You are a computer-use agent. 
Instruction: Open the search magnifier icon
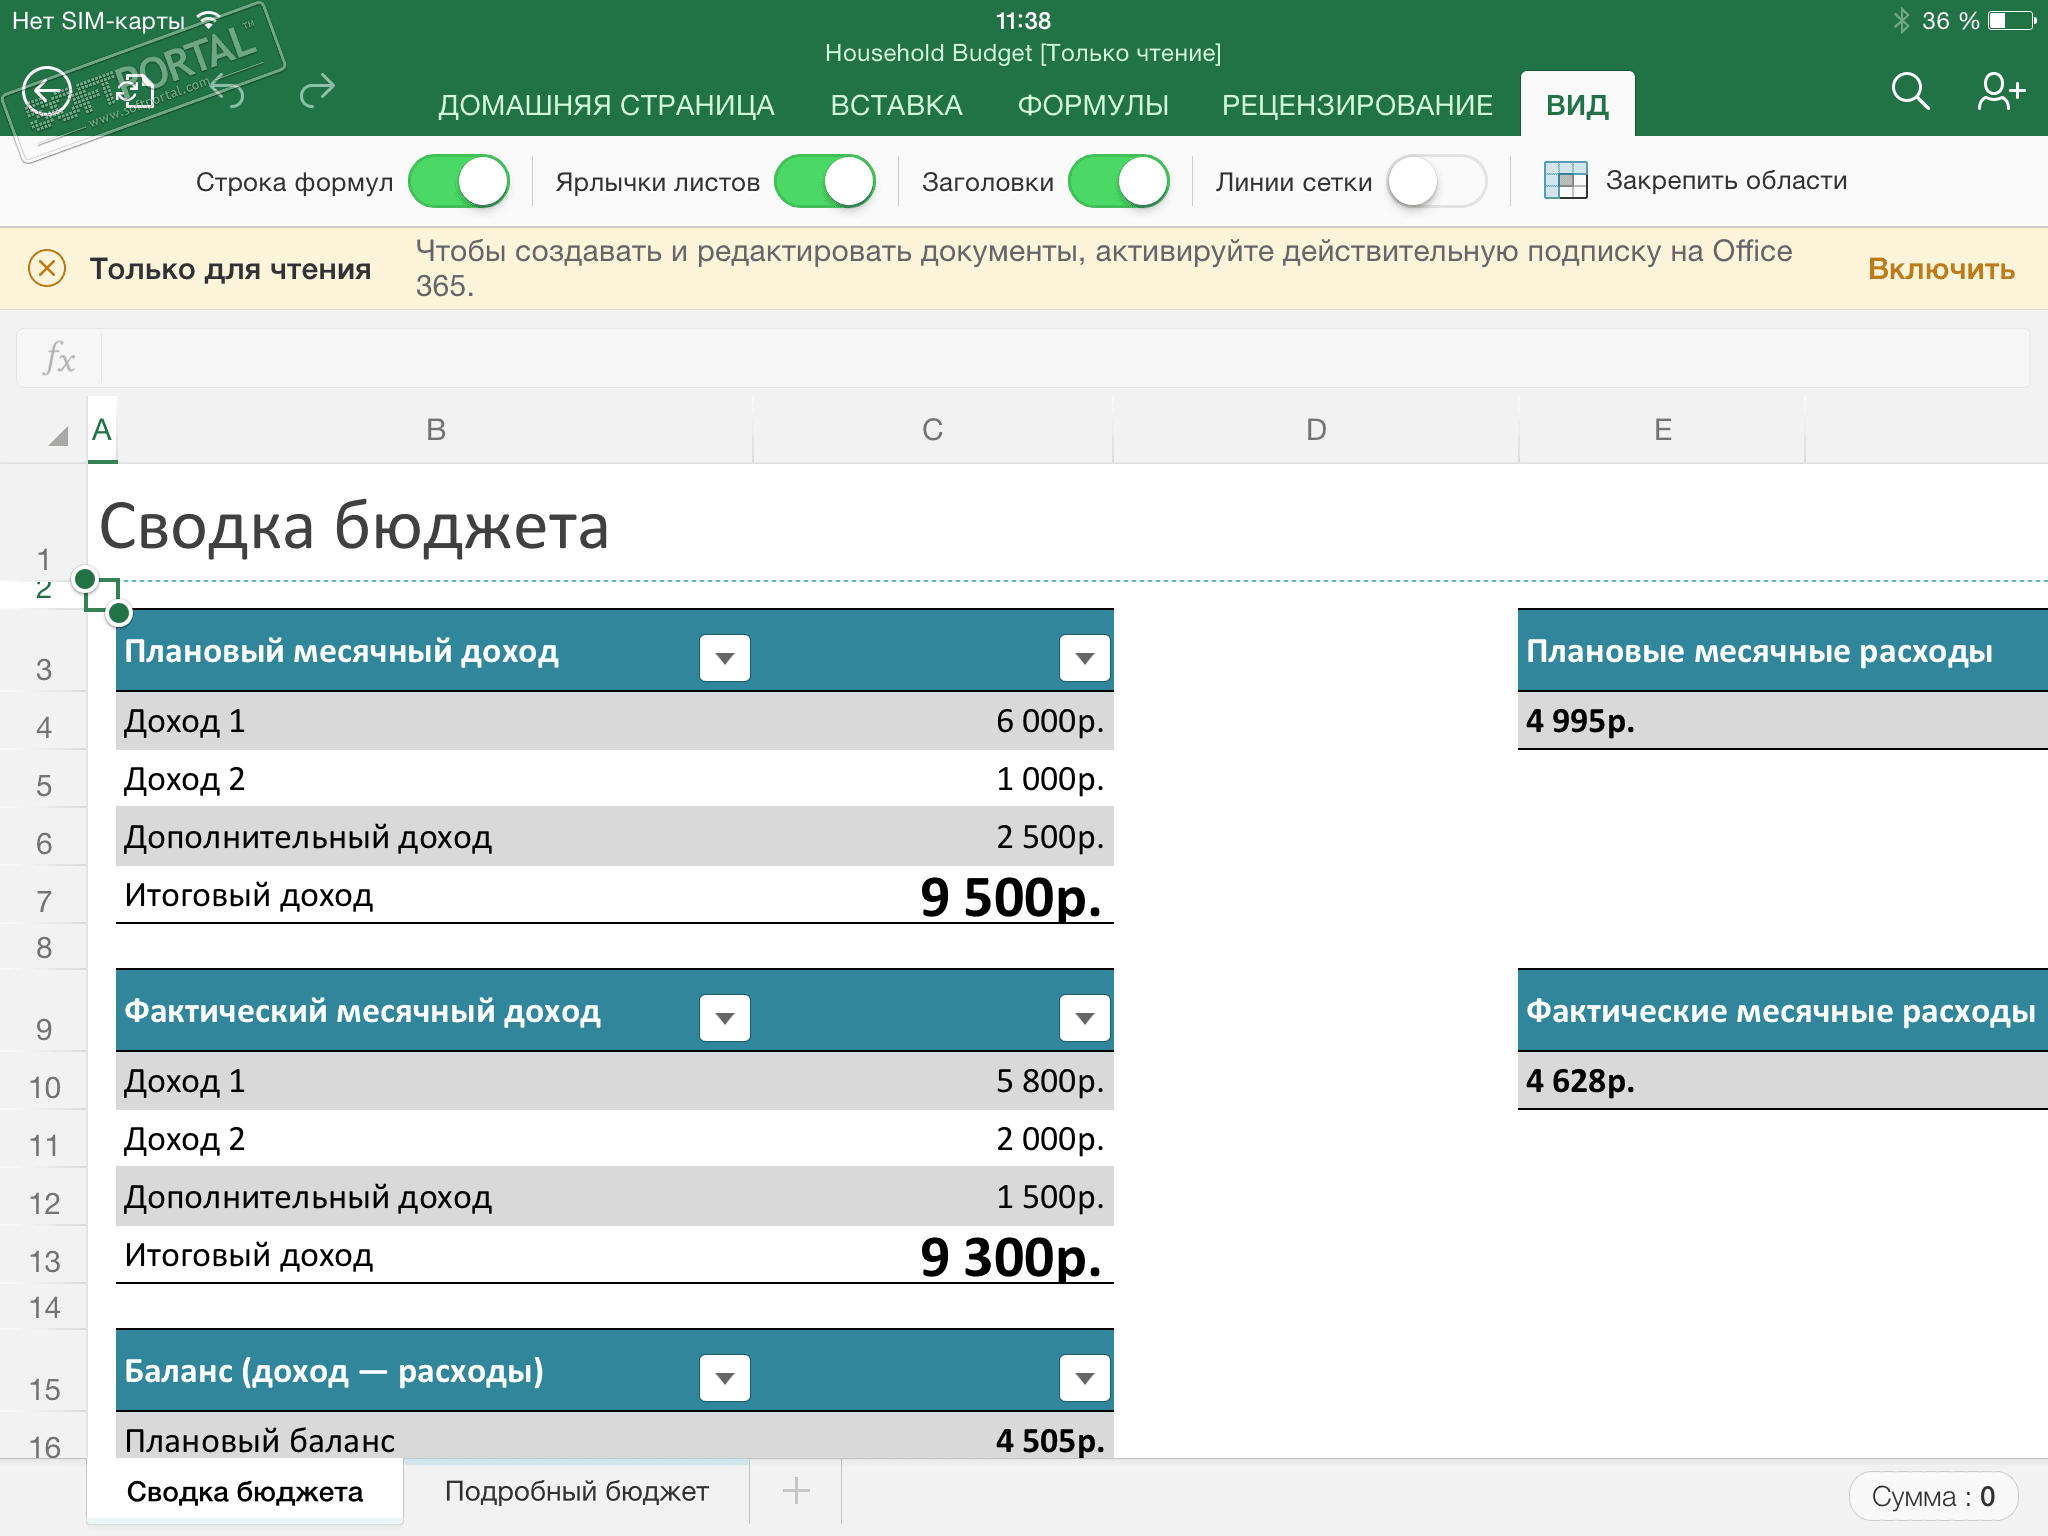1909,92
